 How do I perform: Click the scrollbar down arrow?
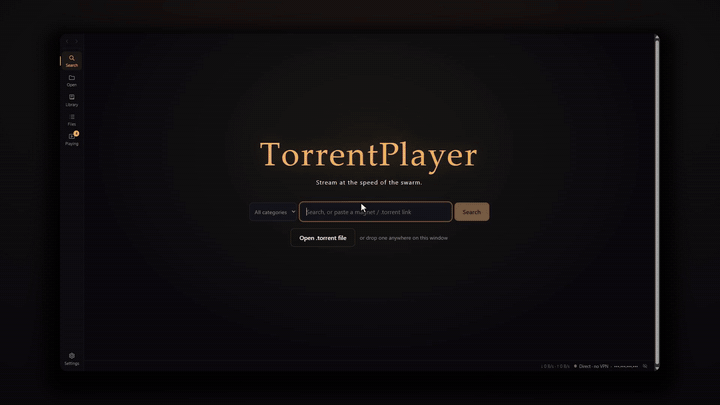(657, 367)
